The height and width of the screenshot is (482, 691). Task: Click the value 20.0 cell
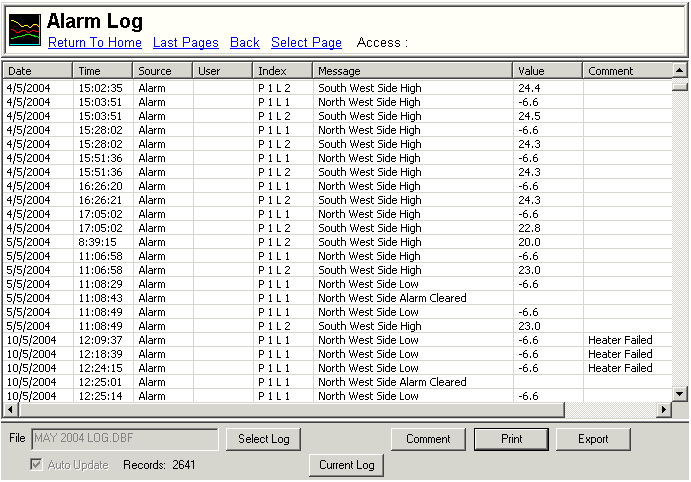pos(529,242)
